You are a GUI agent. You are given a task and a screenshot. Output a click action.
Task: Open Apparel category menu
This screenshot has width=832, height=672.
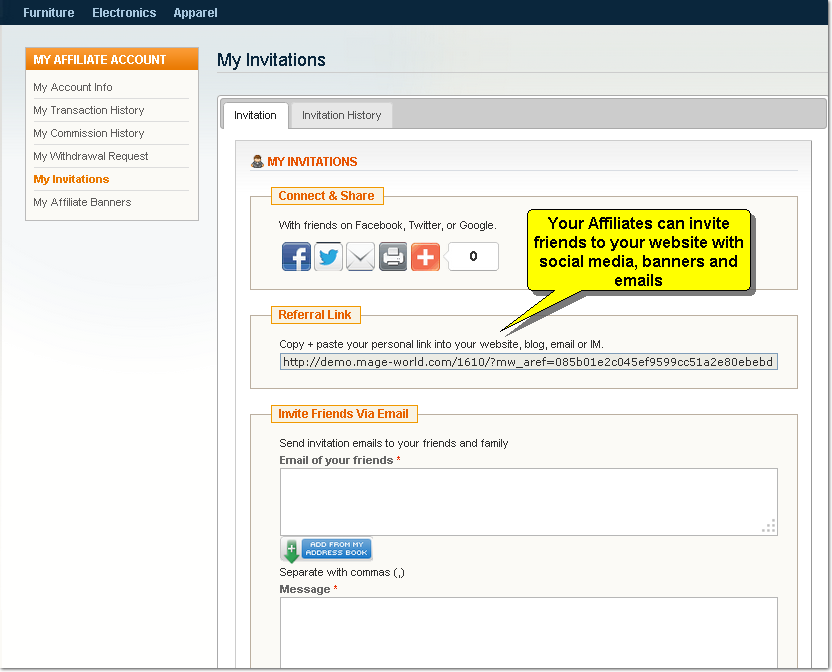point(195,13)
